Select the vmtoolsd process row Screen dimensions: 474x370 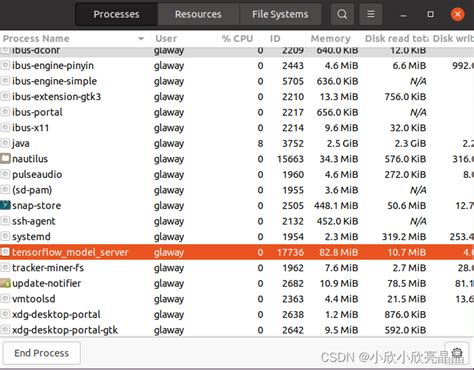pos(237,299)
